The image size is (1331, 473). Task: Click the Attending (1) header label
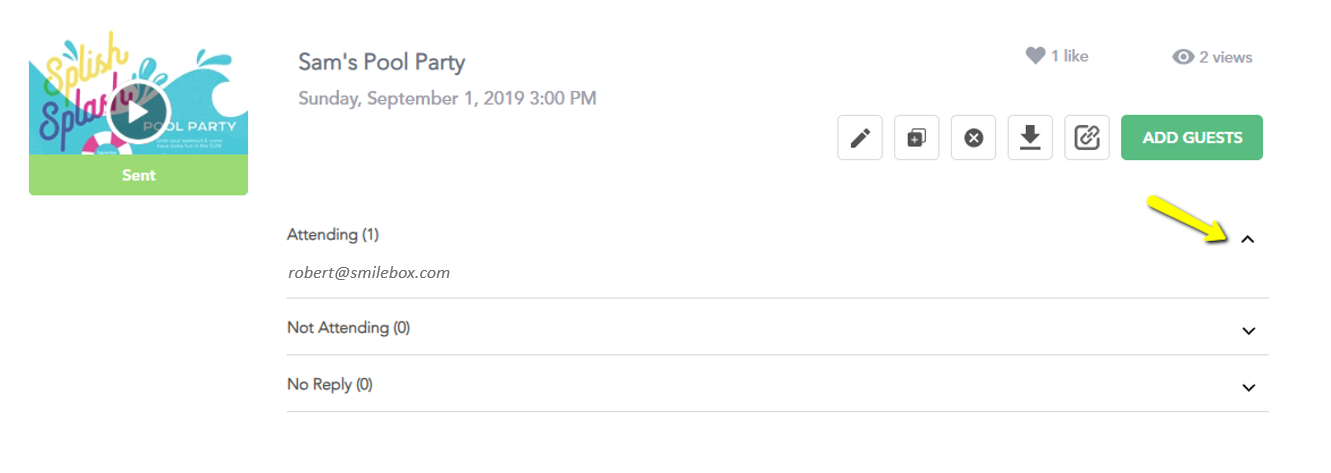tap(333, 234)
